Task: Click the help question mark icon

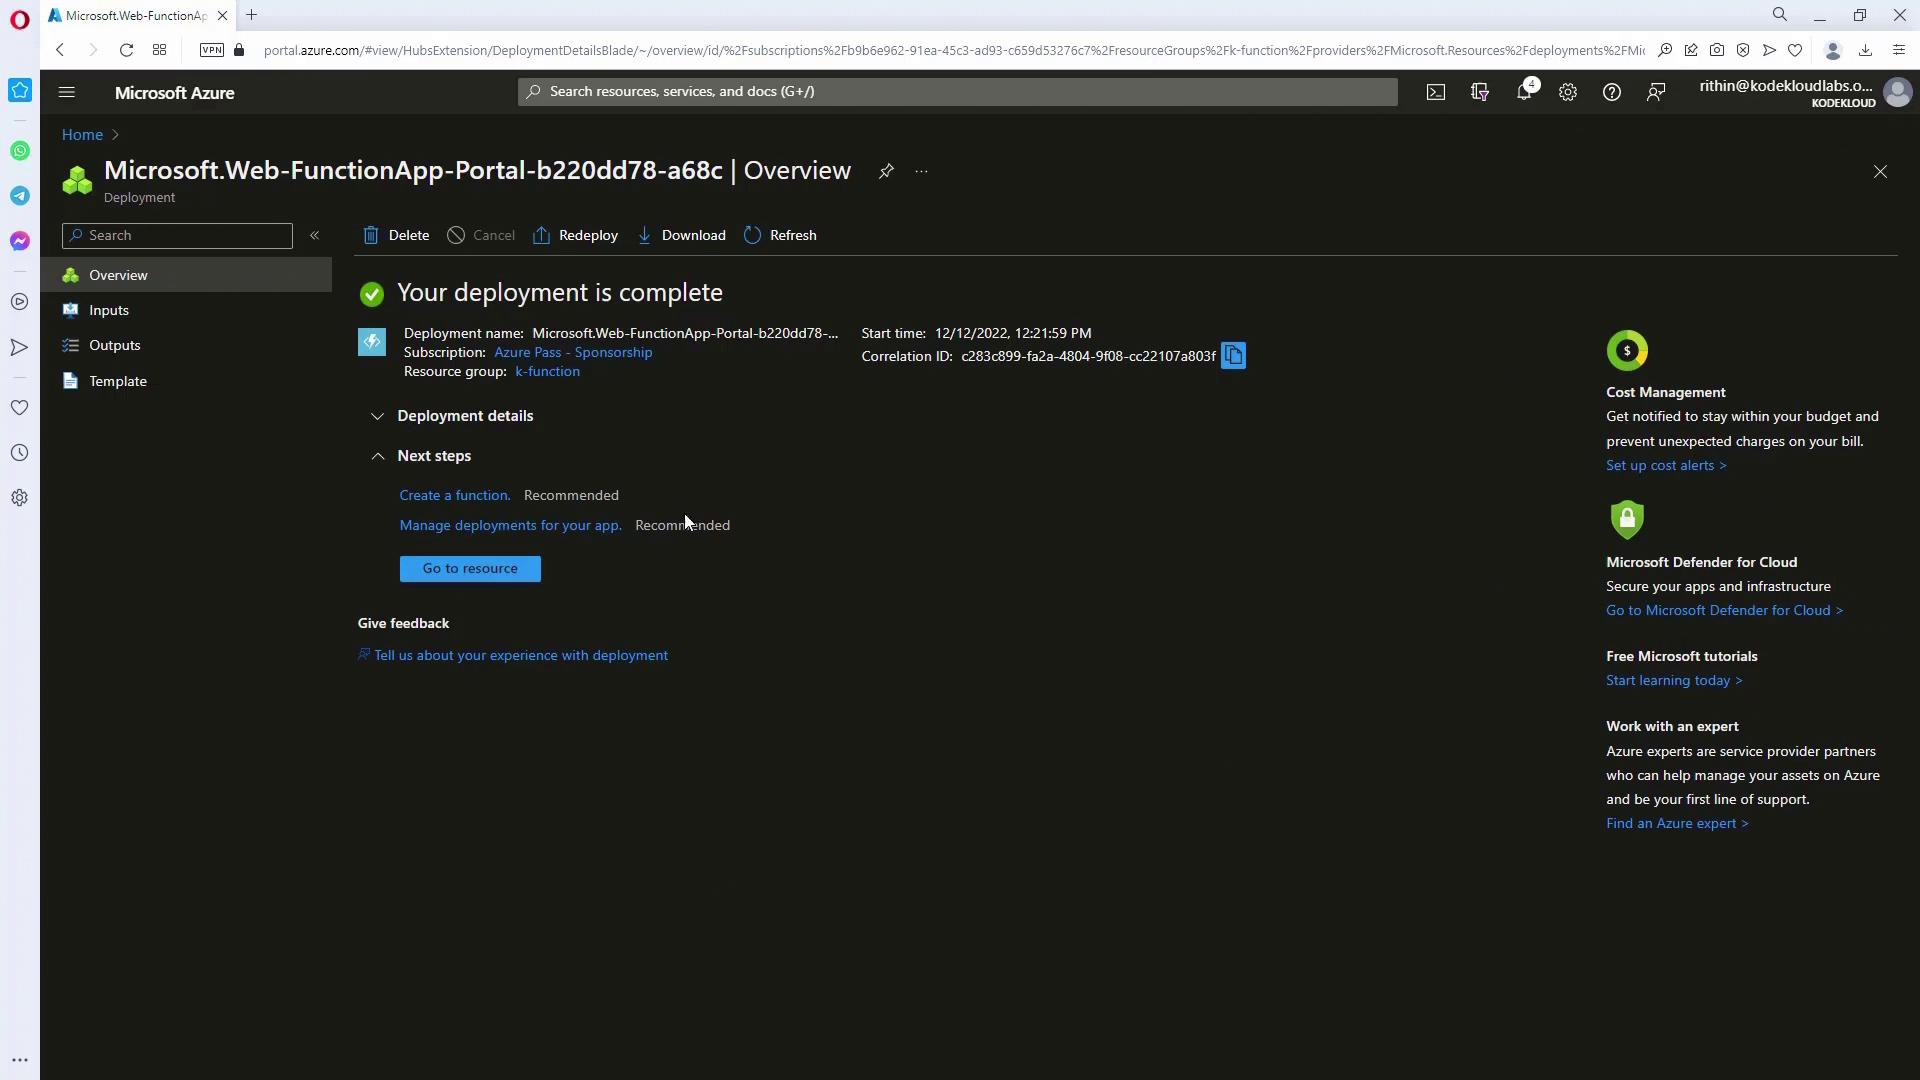Action: coord(1612,92)
